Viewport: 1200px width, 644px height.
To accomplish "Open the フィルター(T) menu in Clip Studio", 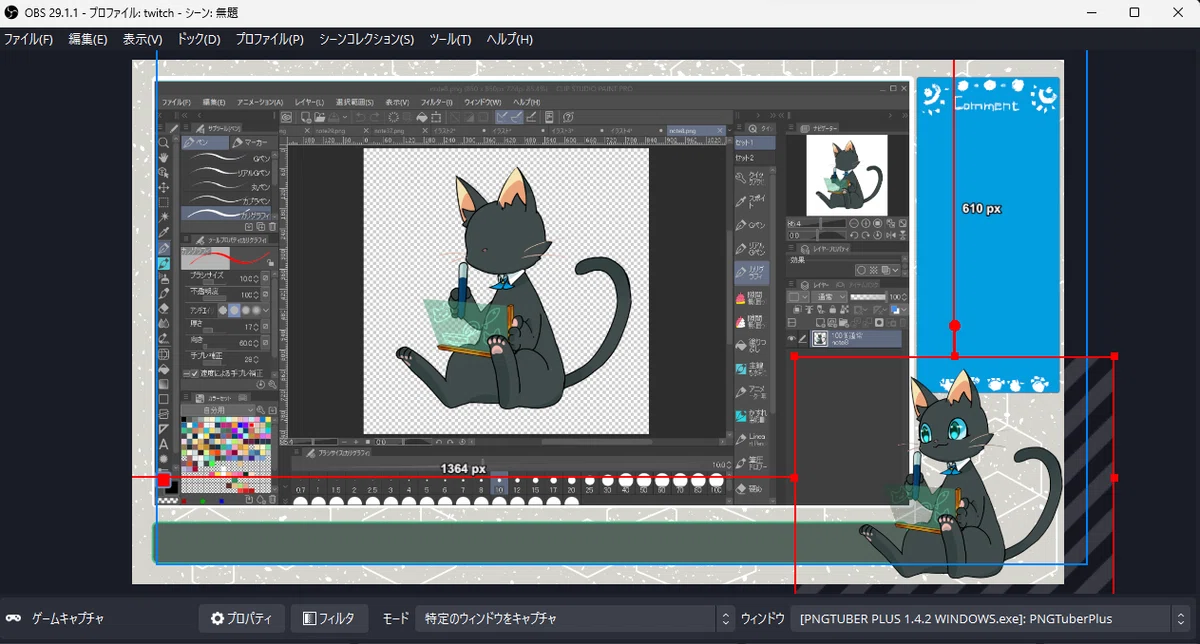I will [437, 102].
